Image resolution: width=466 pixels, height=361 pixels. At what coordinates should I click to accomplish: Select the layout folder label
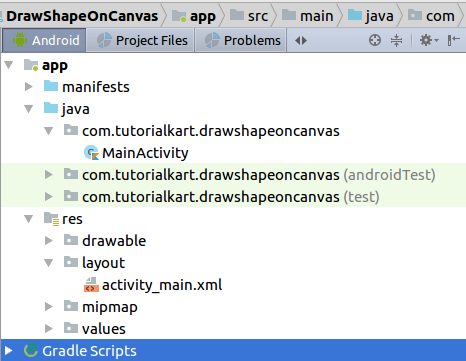click(103, 263)
